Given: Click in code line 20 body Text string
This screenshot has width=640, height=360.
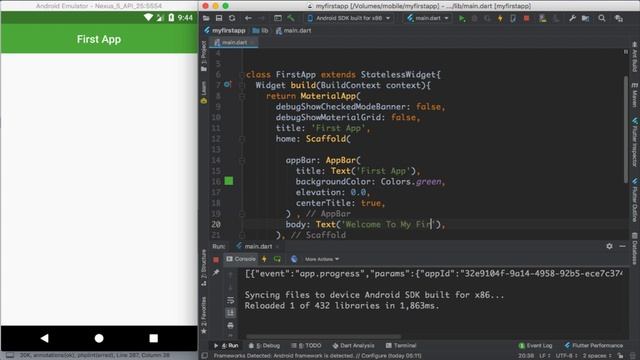Looking at the screenshot, I should [388, 224].
